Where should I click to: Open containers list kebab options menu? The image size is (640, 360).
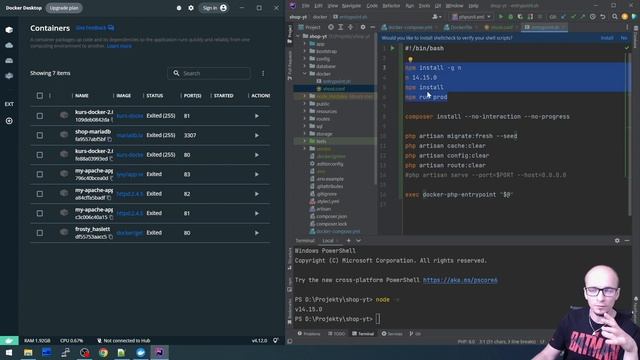[x=263, y=73]
